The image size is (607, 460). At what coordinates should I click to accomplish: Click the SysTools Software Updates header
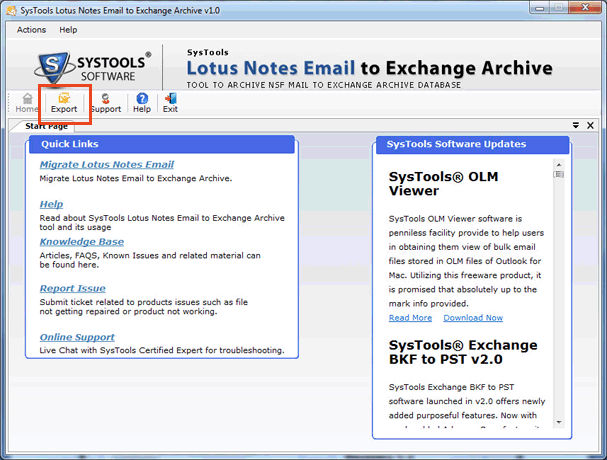click(472, 144)
